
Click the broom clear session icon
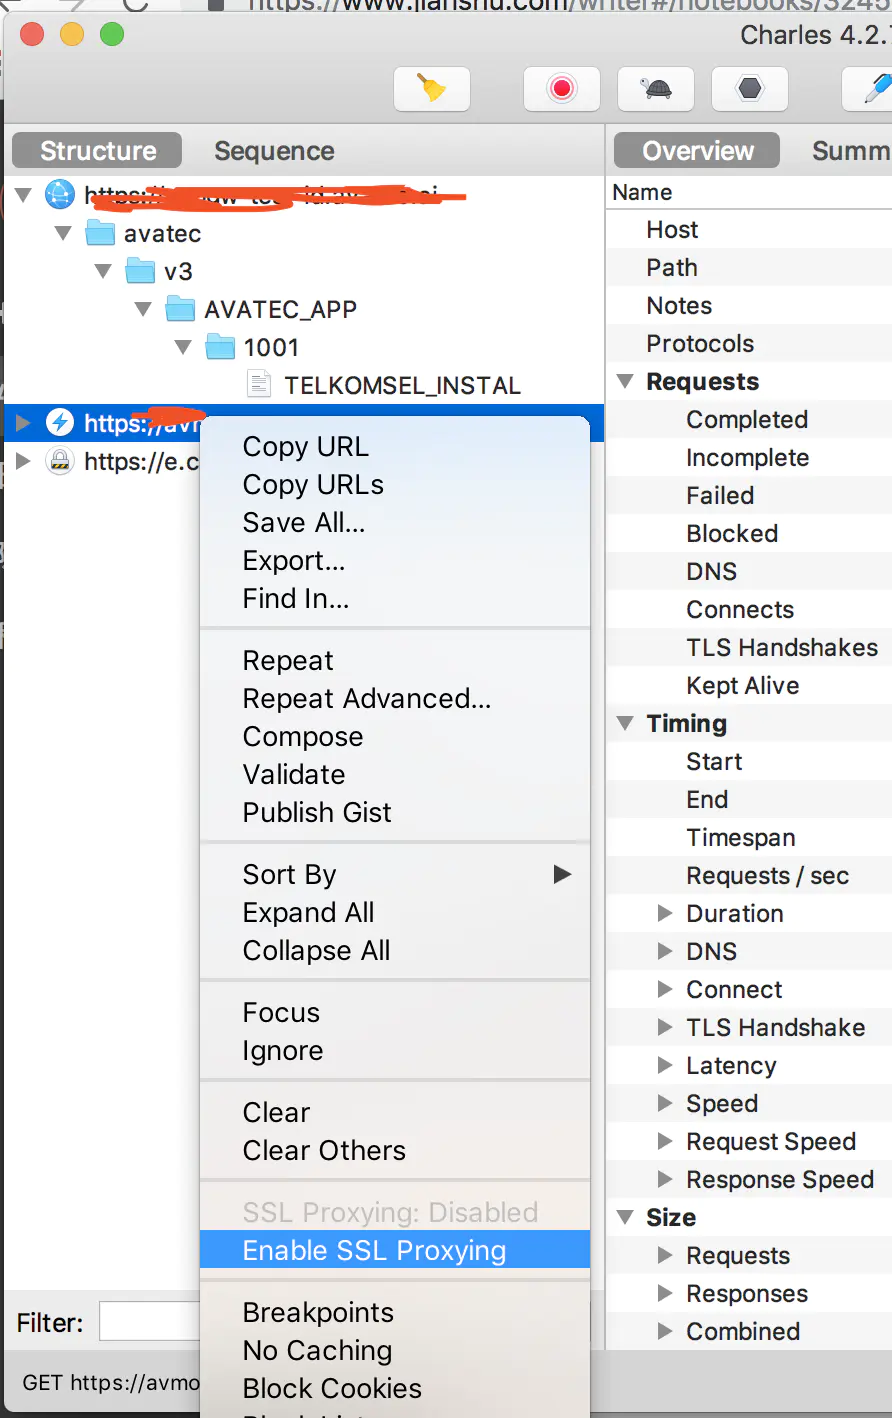coord(432,89)
